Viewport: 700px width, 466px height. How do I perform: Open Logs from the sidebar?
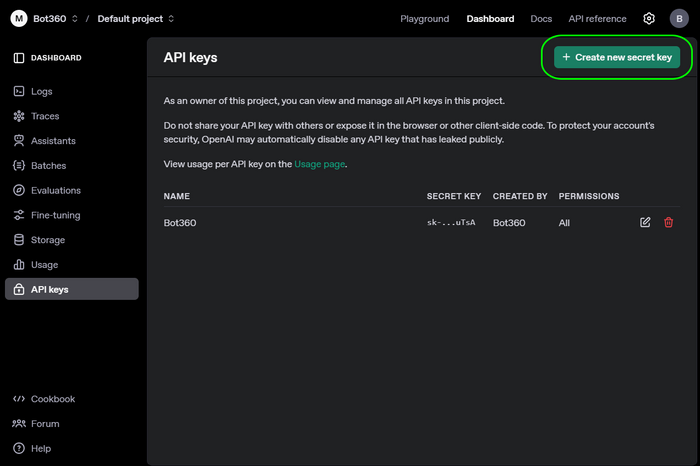(x=41, y=91)
